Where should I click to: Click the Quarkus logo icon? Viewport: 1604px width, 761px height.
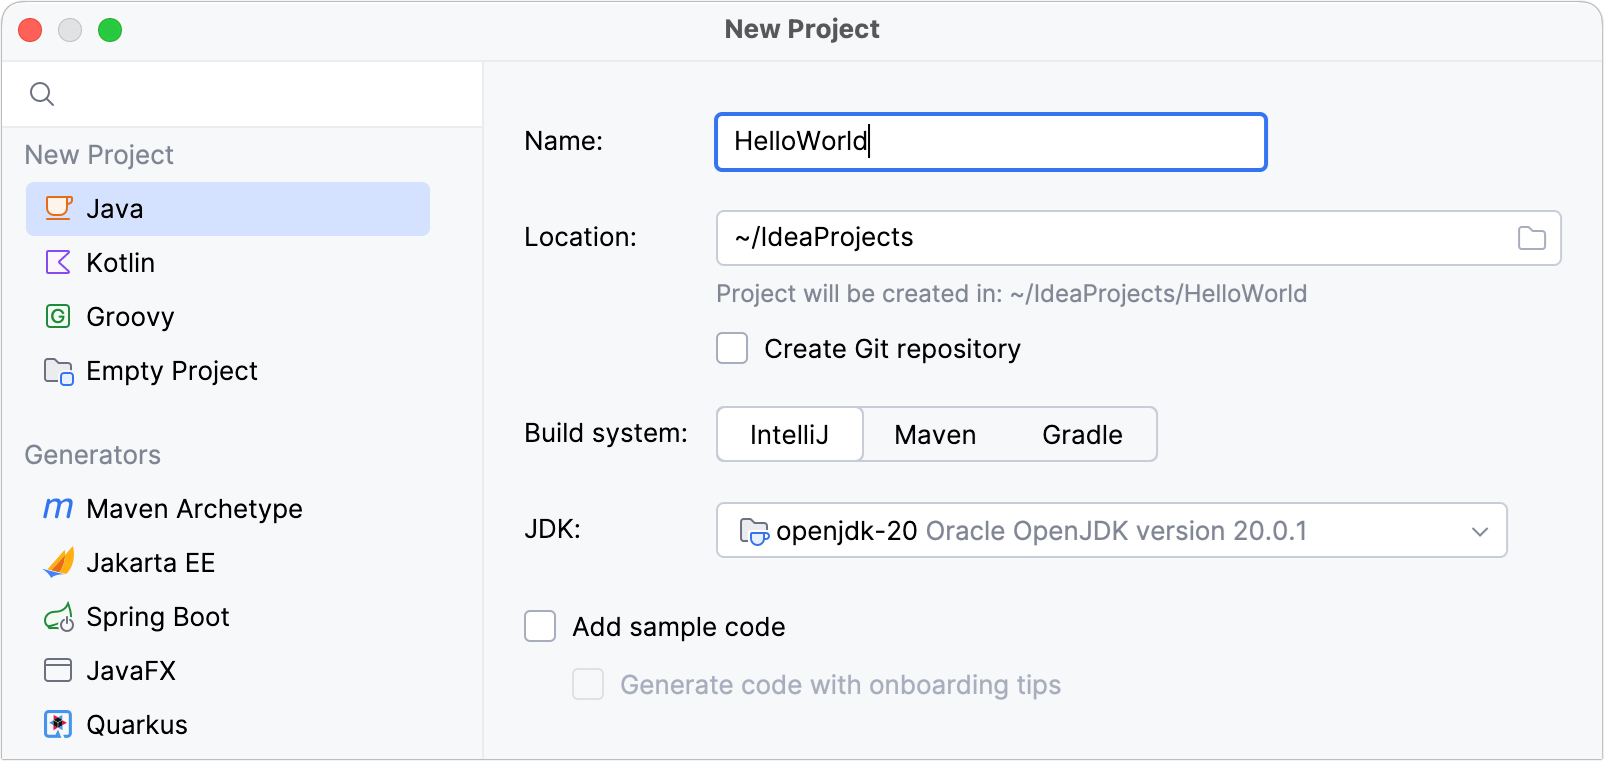(x=58, y=724)
